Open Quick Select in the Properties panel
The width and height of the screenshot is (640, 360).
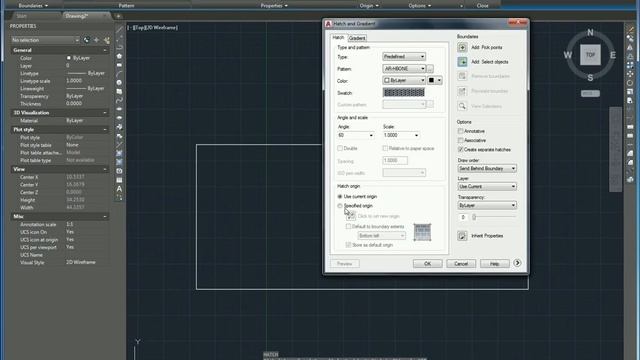click(x=107, y=40)
